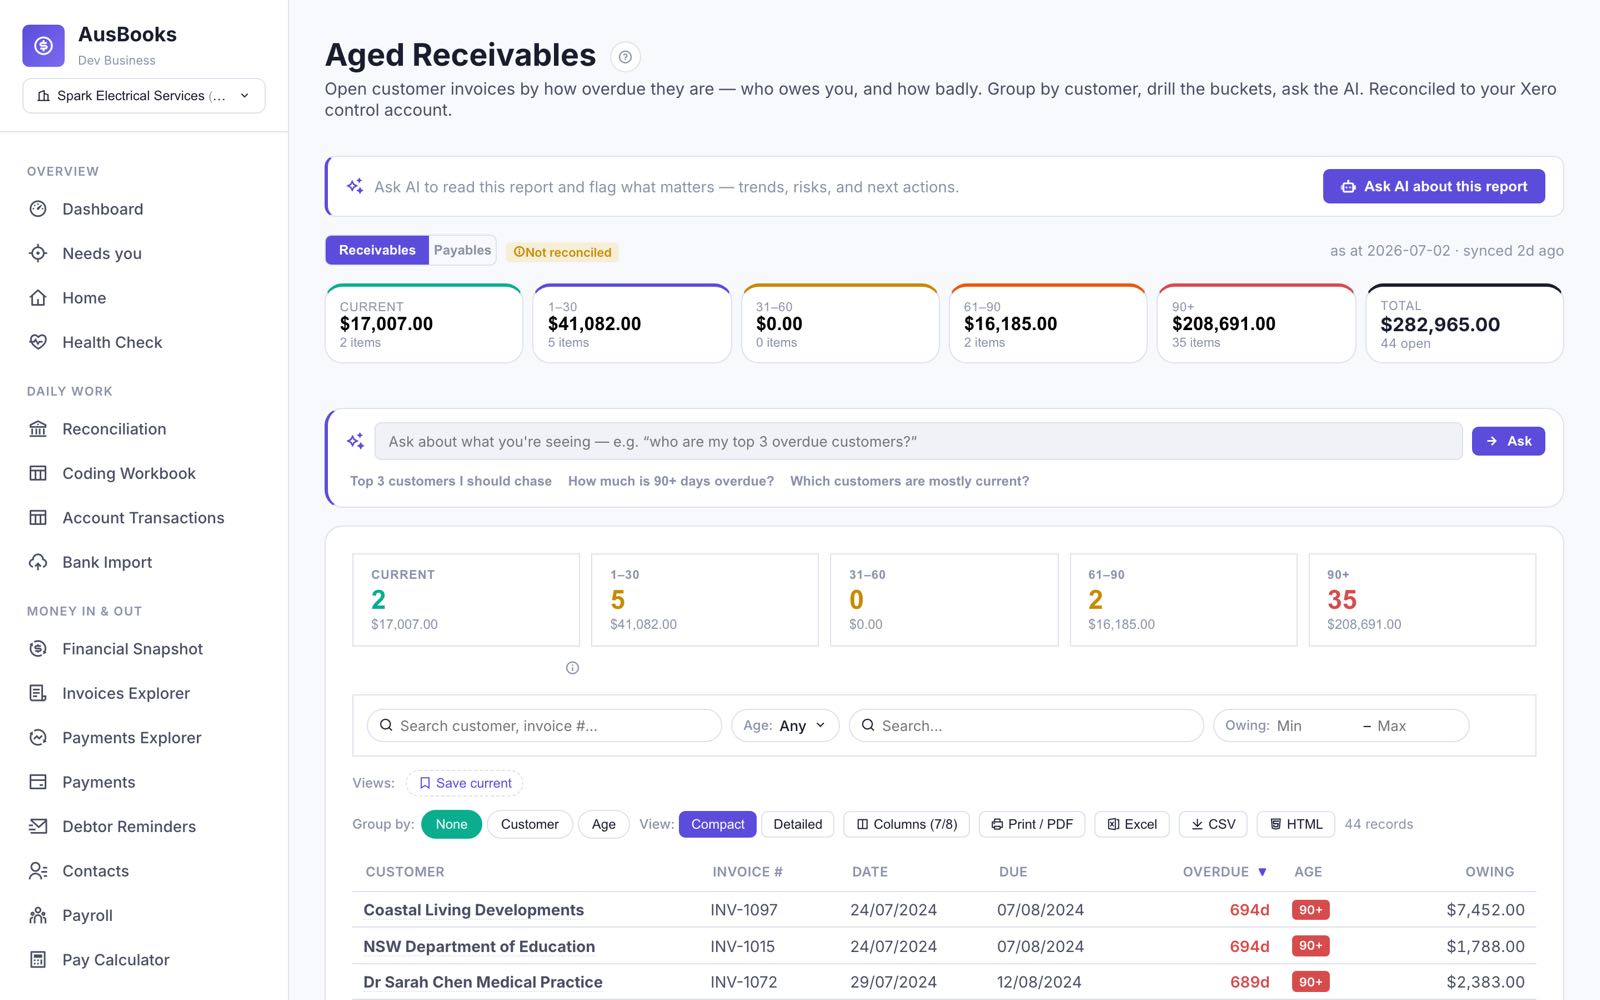Click the Ask about what you're seeing field
Screen dimensions: 1600x1000
tap(918, 441)
